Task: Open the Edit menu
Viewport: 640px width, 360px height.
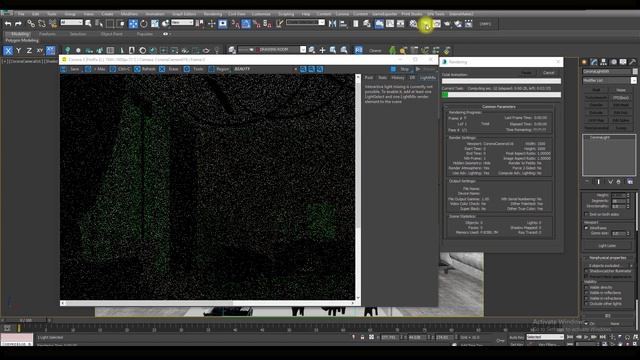Action: 36,14
